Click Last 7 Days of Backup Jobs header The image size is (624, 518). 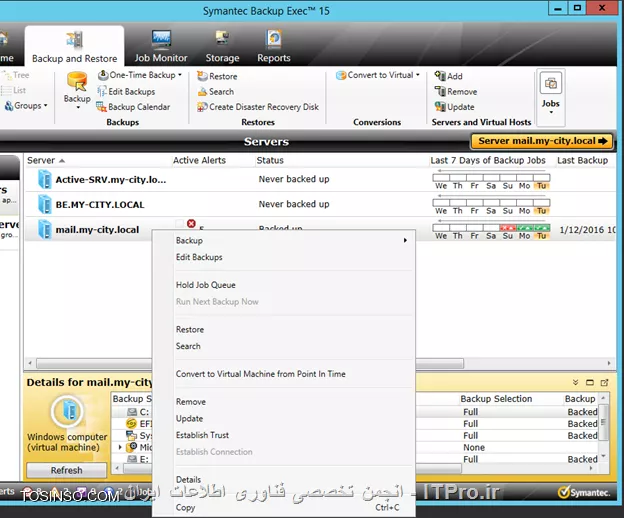tap(488, 160)
